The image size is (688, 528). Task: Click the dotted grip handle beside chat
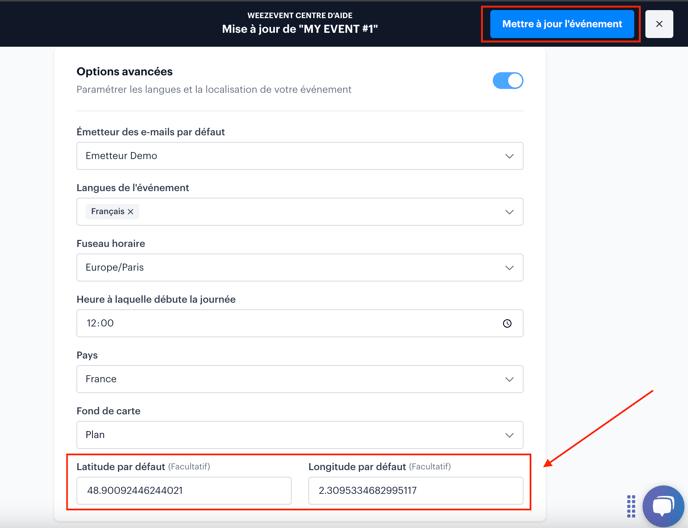[x=631, y=506]
